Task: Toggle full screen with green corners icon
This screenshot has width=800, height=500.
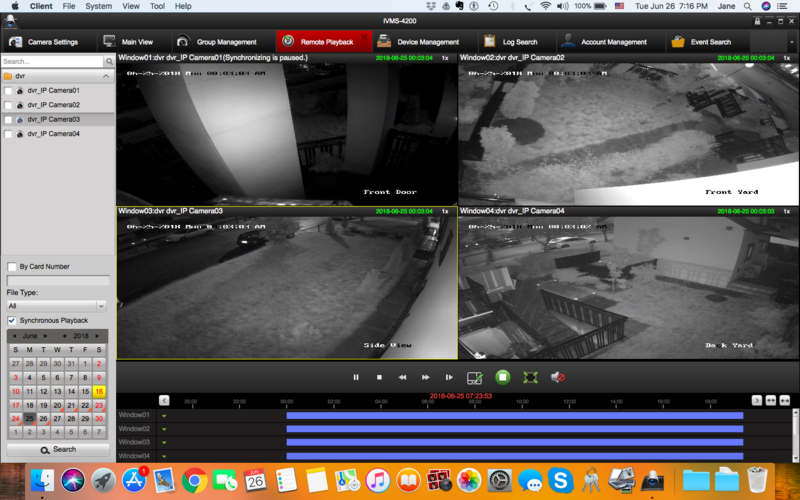Action: [x=531, y=378]
